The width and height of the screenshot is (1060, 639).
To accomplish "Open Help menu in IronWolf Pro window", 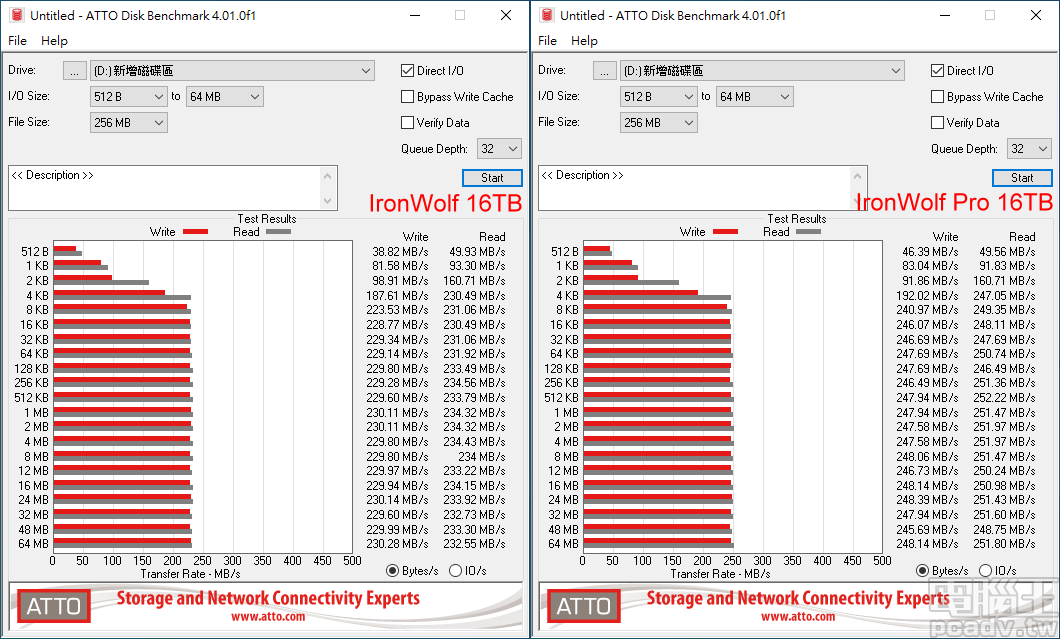I will click(x=584, y=41).
